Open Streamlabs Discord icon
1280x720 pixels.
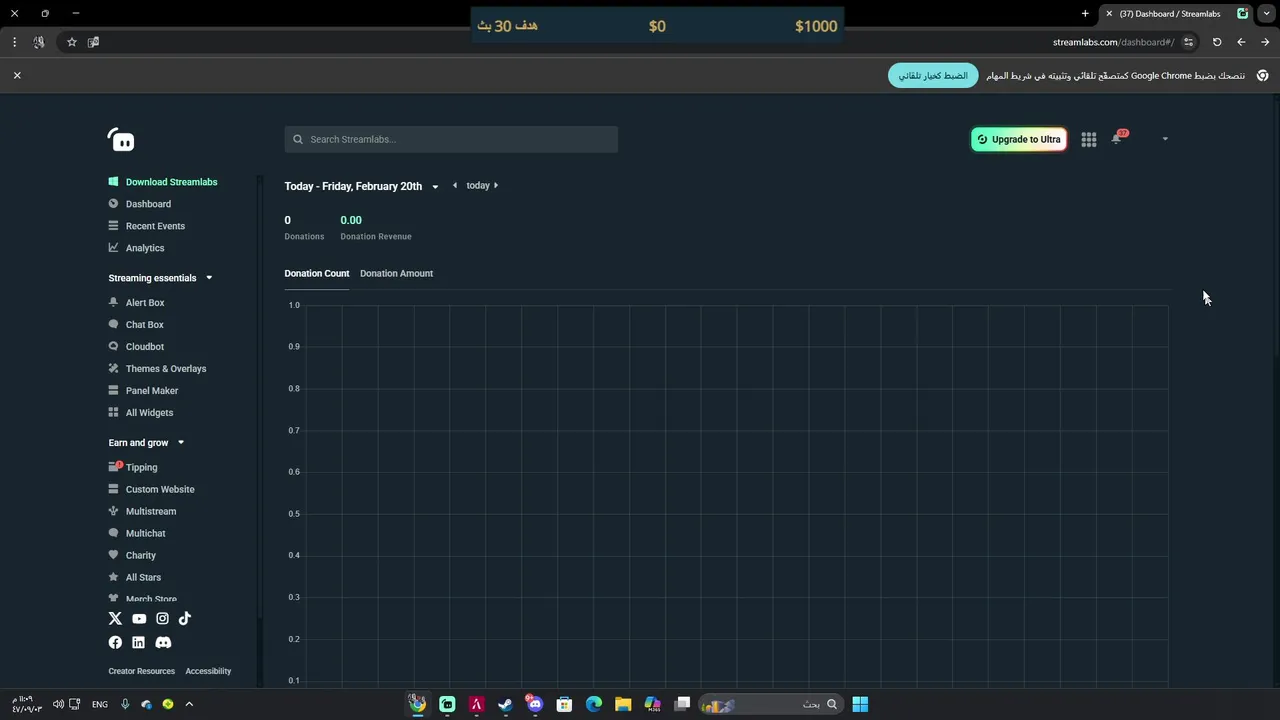pos(163,643)
